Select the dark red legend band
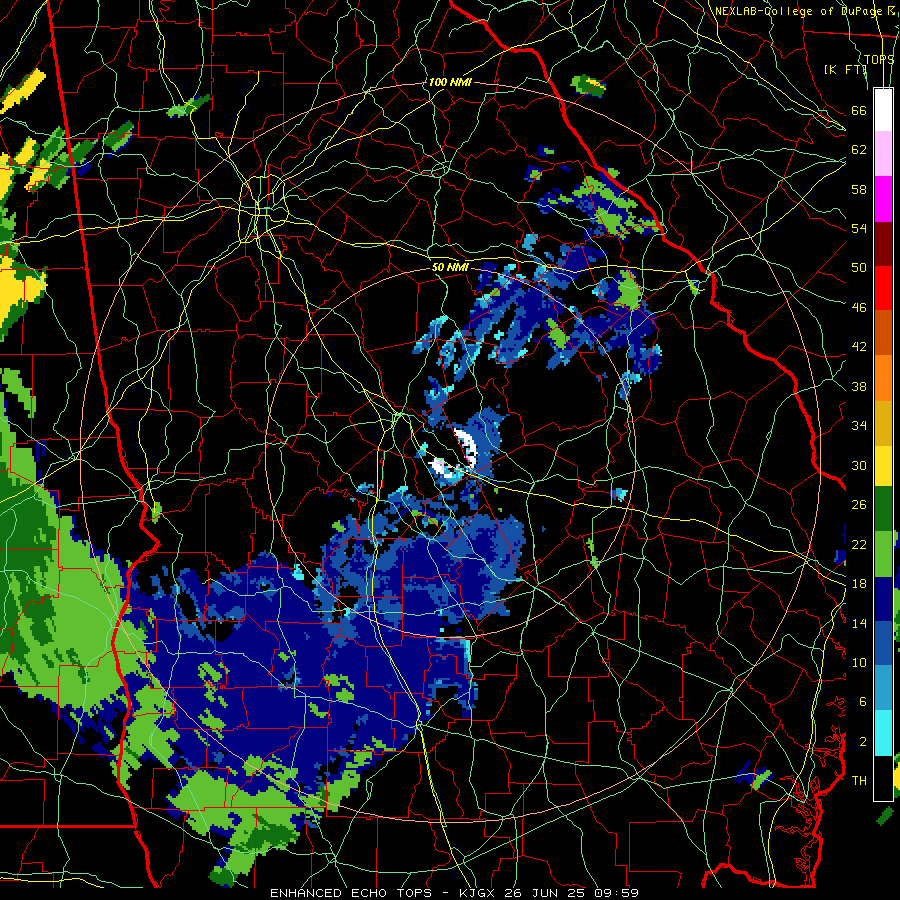Image resolution: width=900 pixels, height=900 pixels. click(x=883, y=243)
